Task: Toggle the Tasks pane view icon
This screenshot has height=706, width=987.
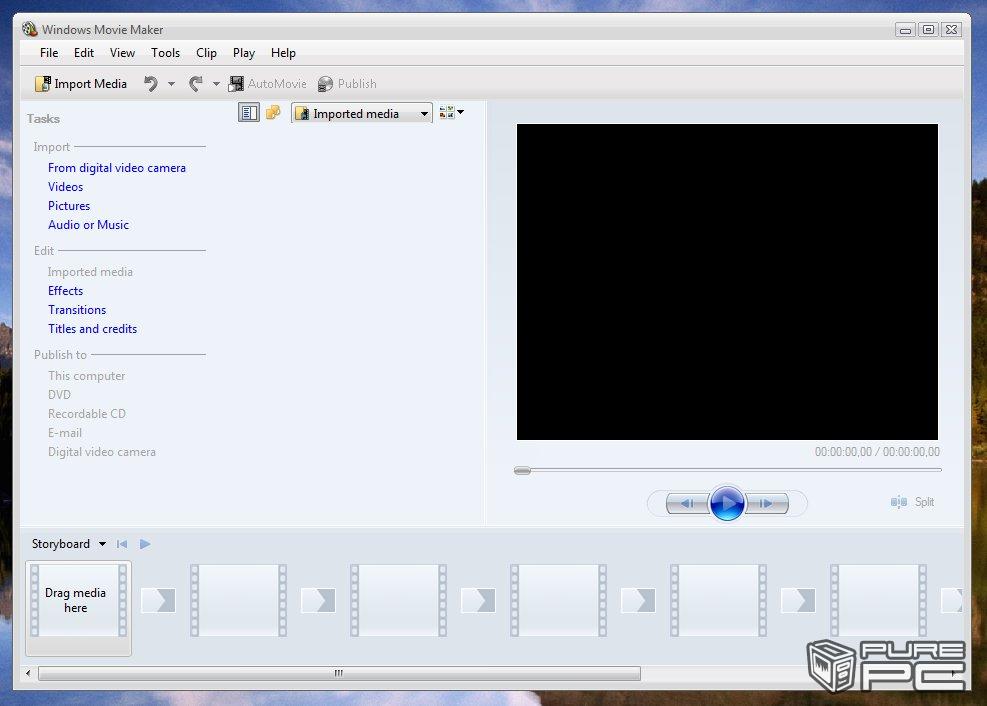Action: coord(249,113)
